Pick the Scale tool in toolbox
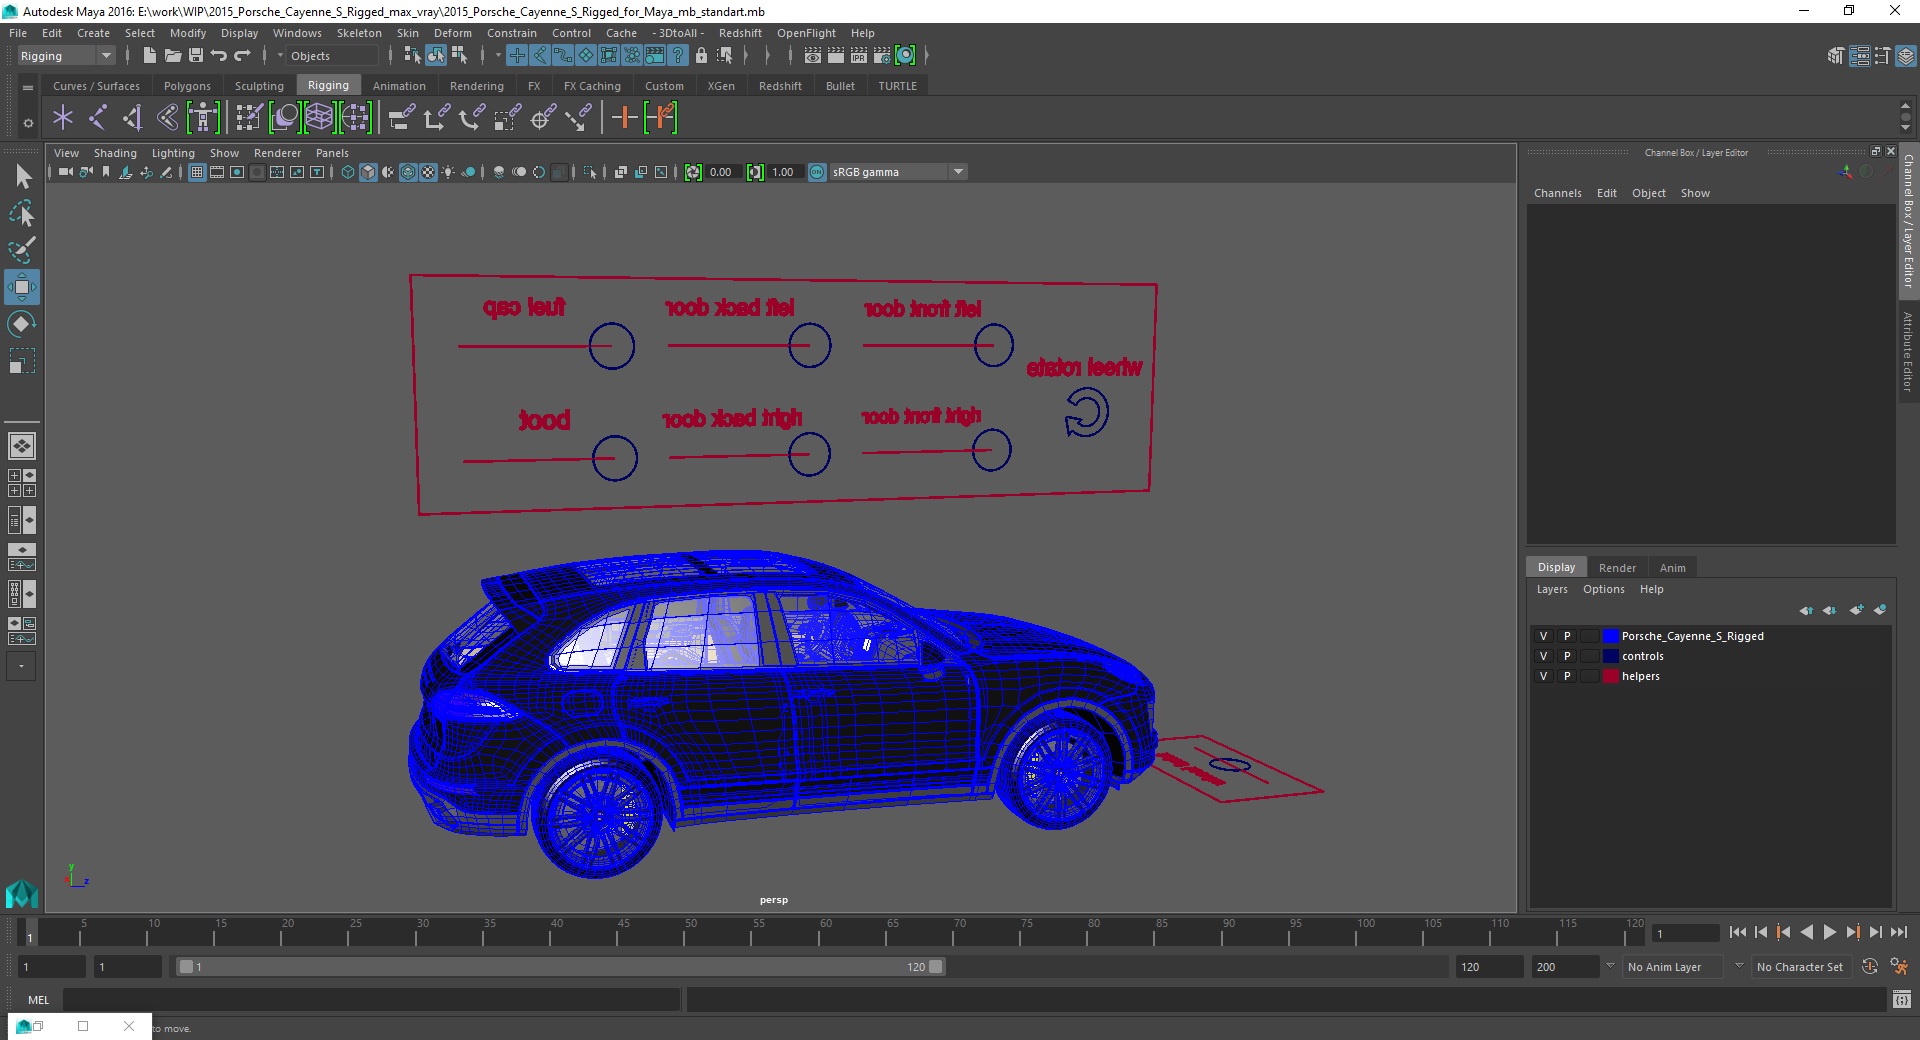Image resolution: width=1920 pixels, height=1040 pixels. tap(22, 361)
